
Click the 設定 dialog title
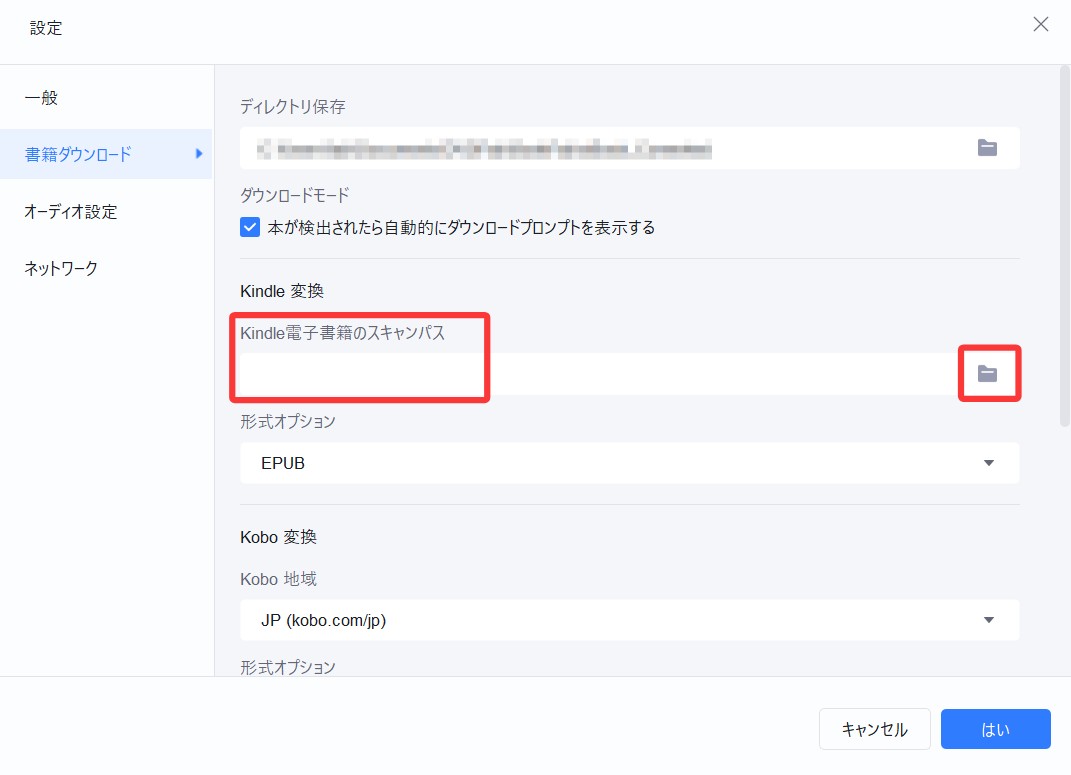[46, 28]
